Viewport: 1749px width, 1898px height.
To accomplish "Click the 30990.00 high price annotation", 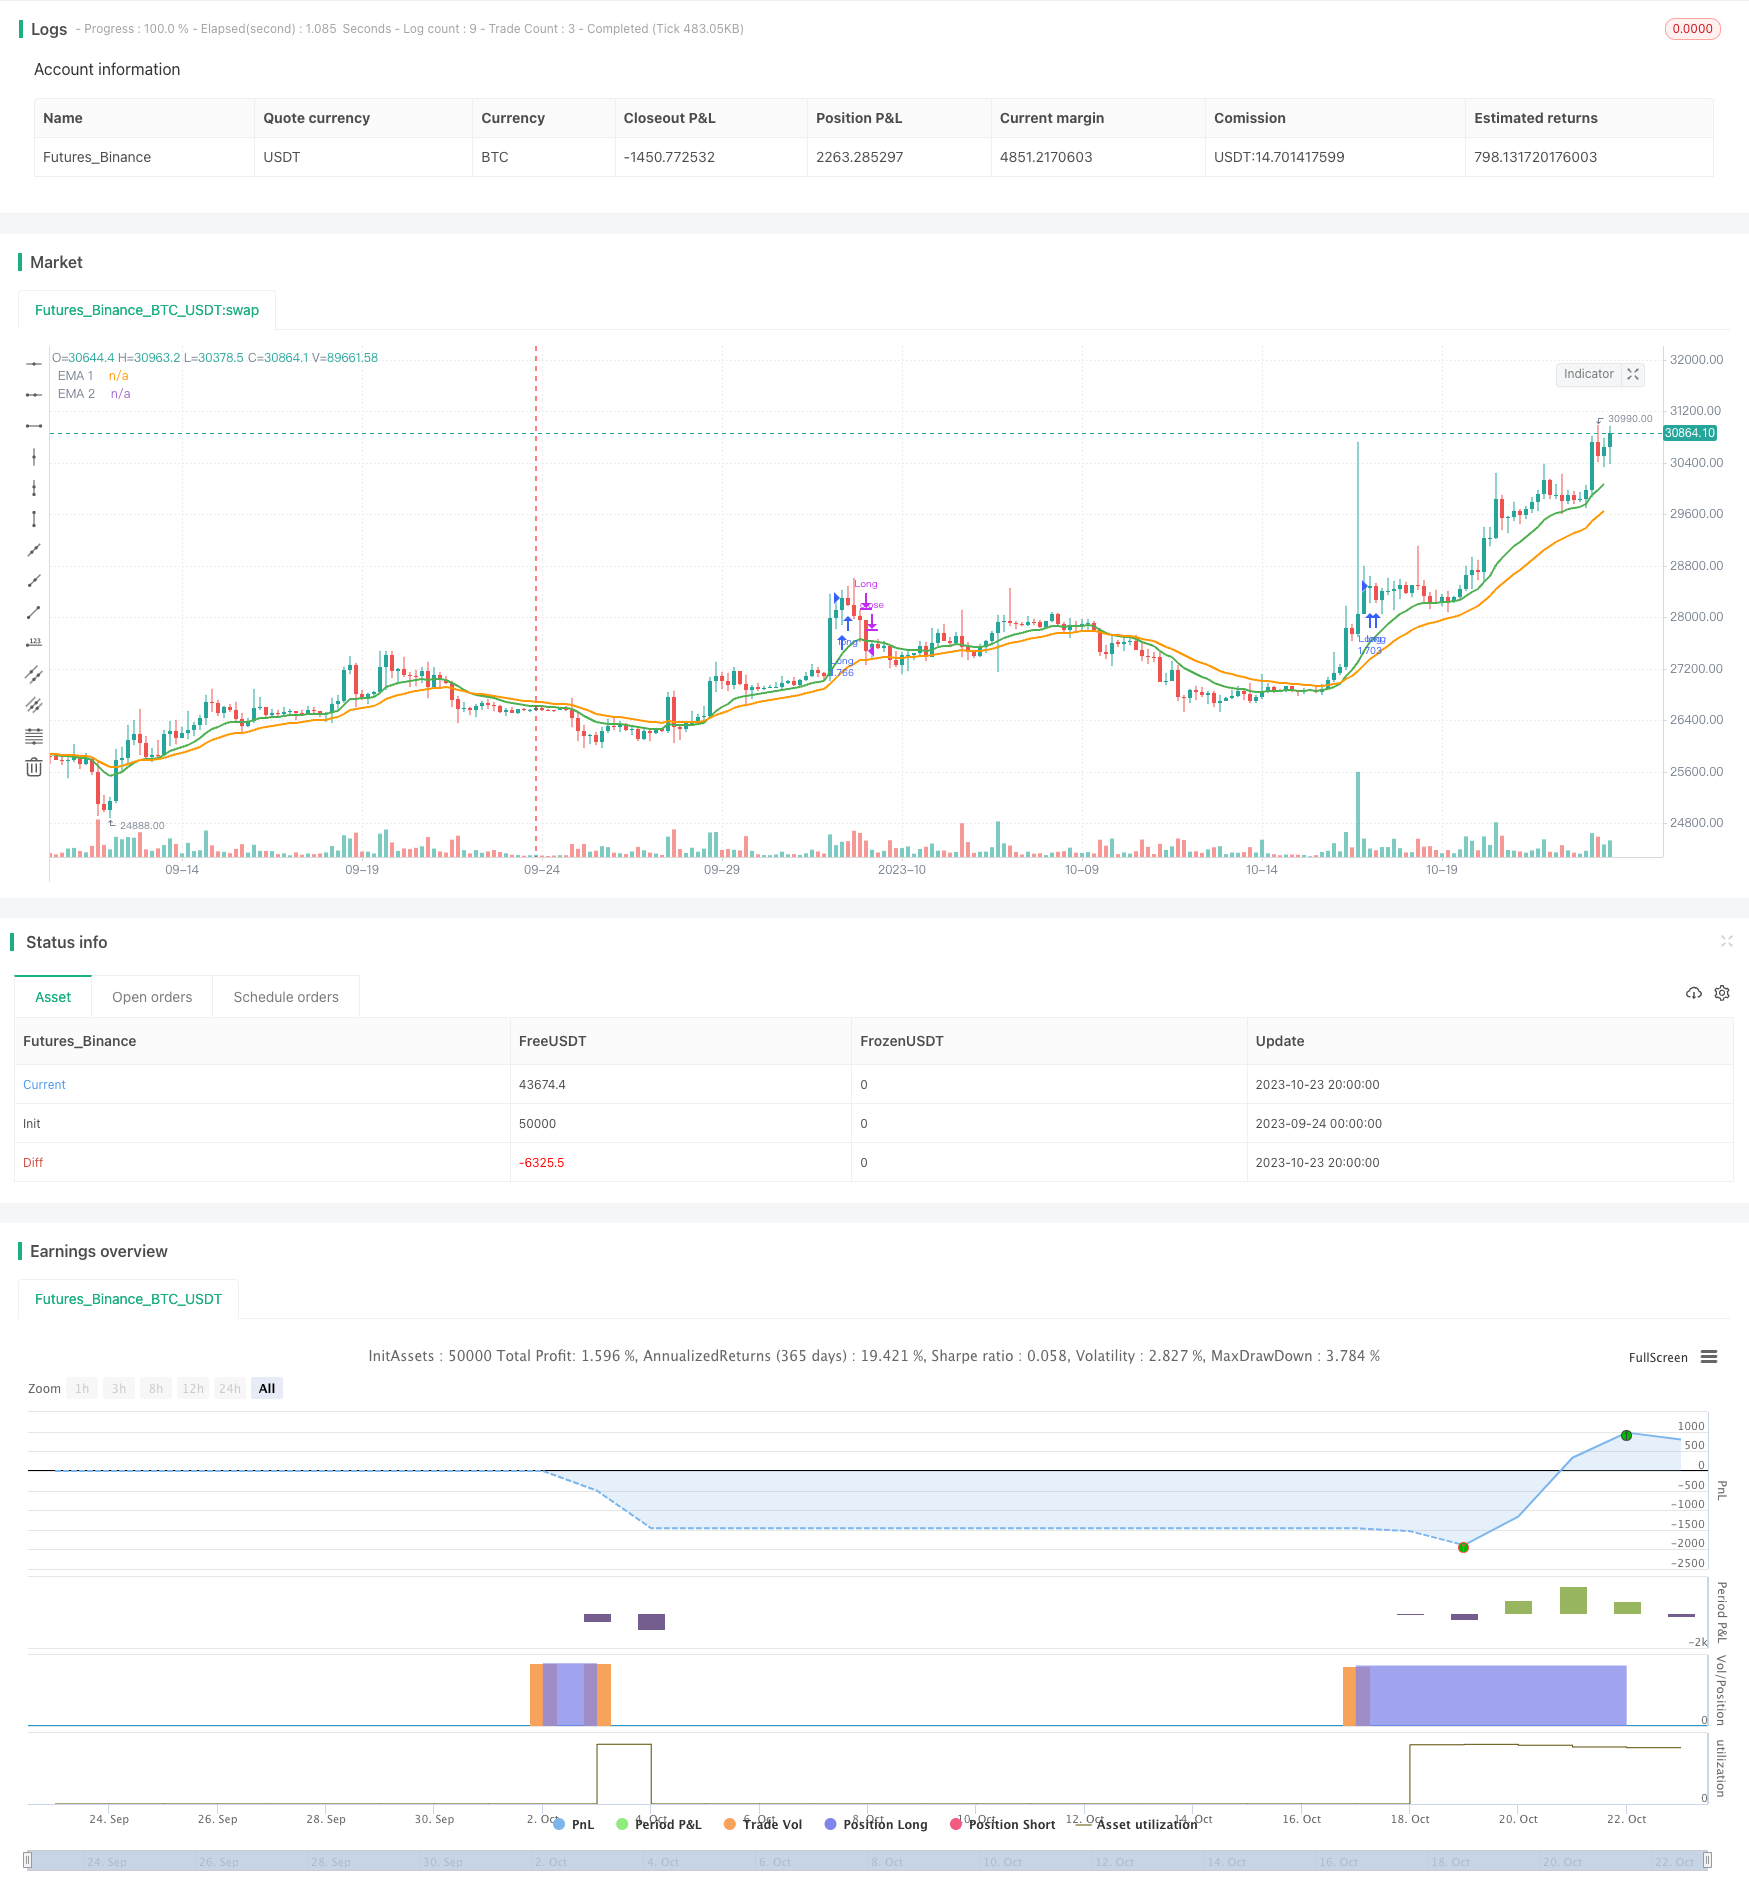I will pyautogui.click(x=1630, y=419).
